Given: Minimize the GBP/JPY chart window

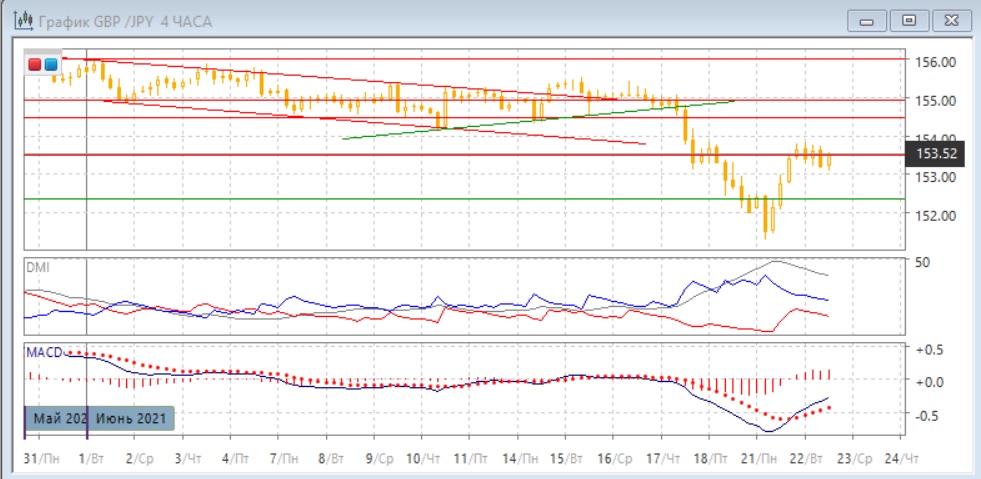Looking at the screenshot, I should [x=867, y=20].
